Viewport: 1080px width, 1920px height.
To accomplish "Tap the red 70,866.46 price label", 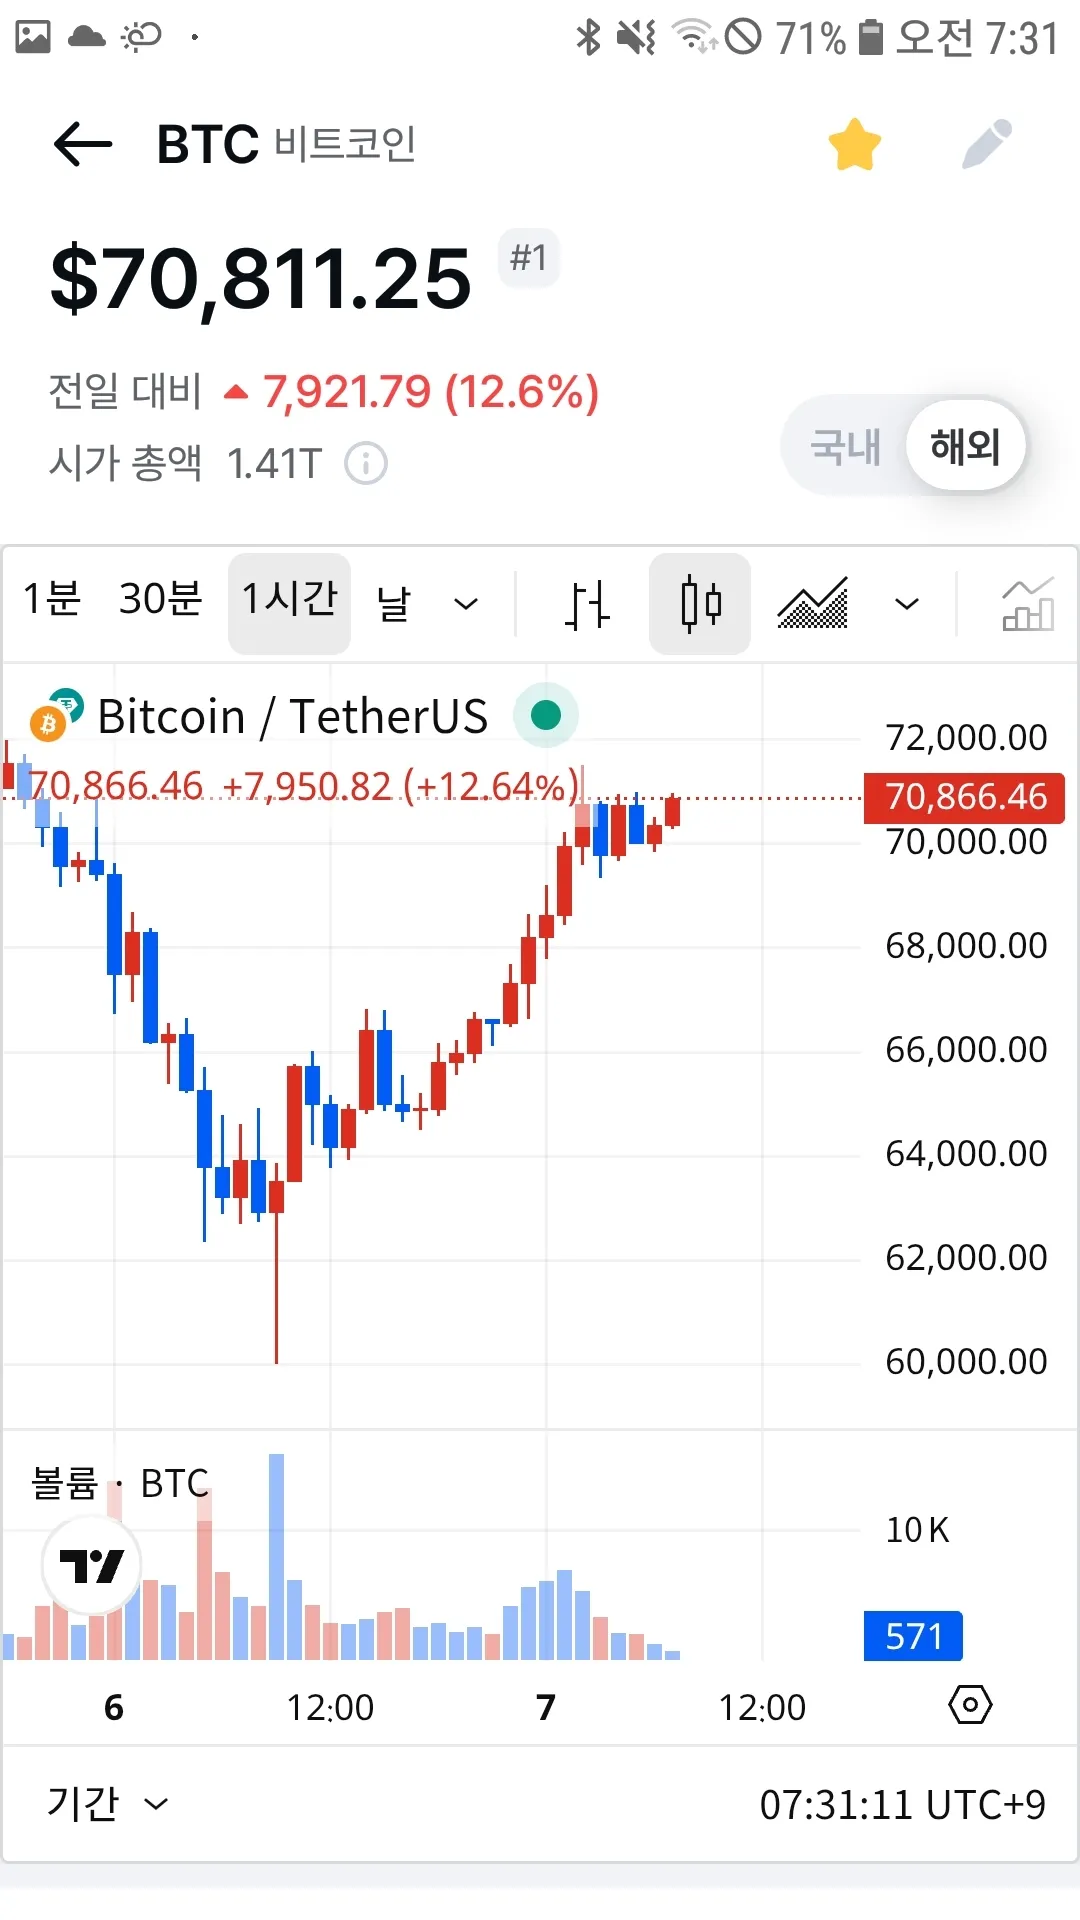I will pyautogui.click(x=964, y=797).
